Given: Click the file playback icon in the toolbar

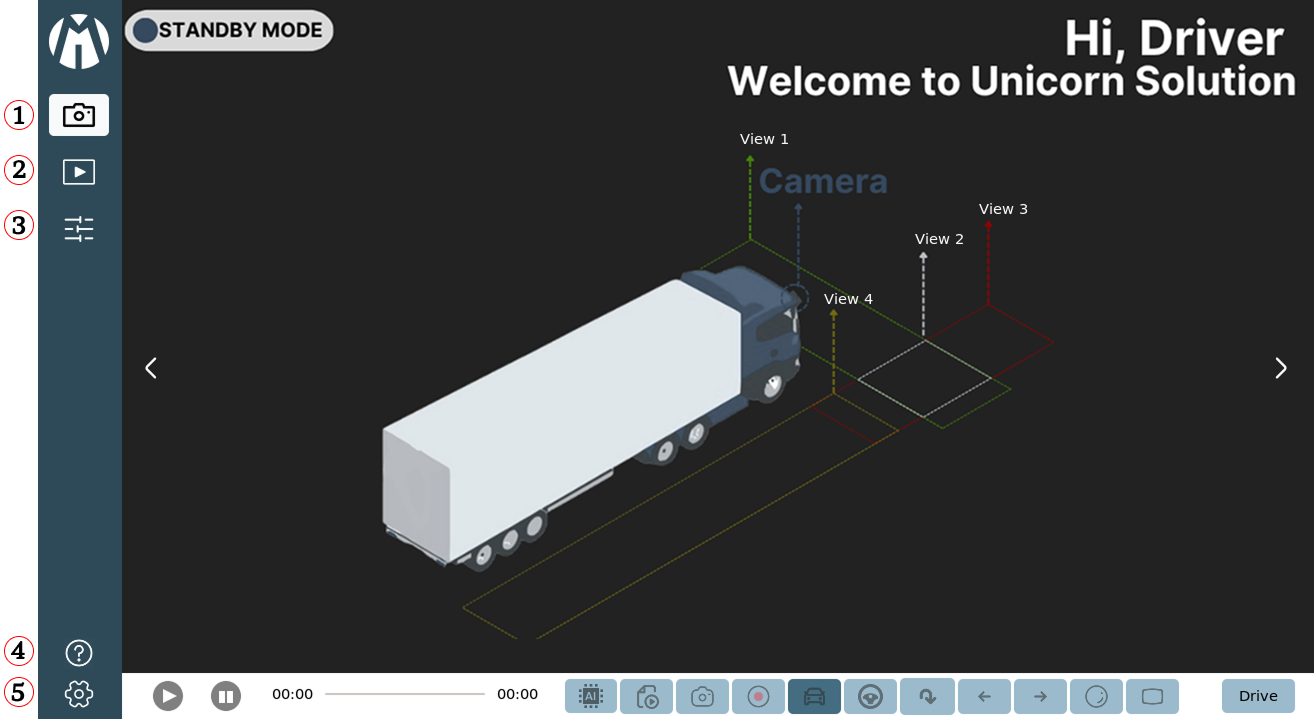Looking at the screenshot, I should [647, 696].
